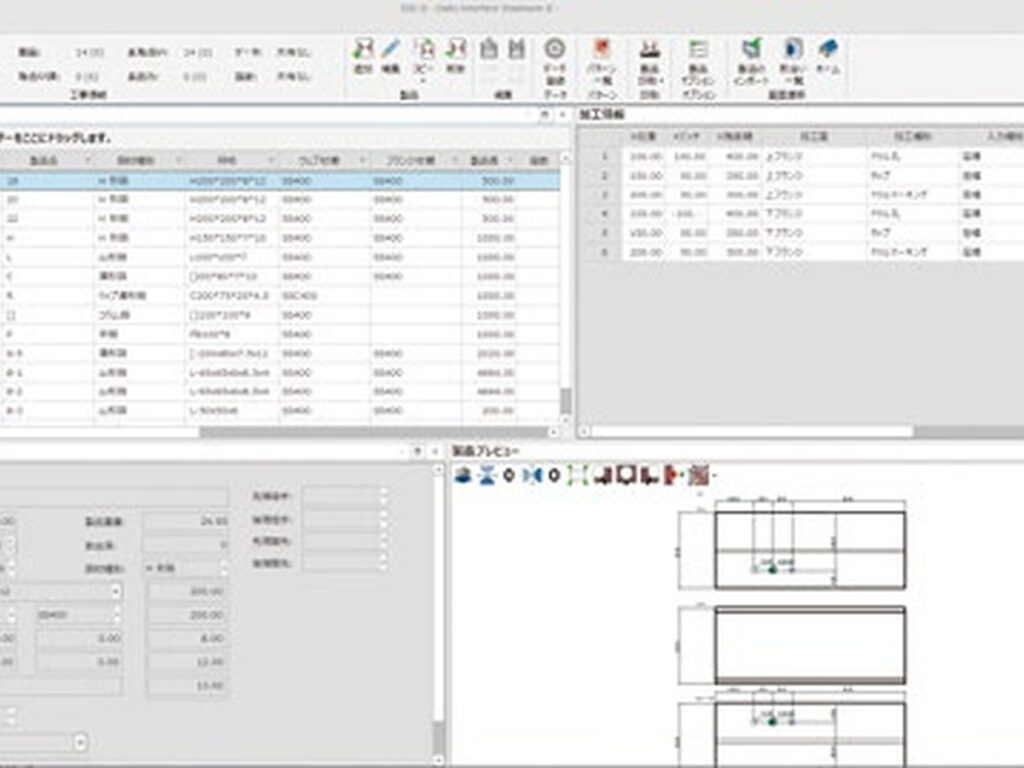Click the blue 3D view icon in preview toolbar
The width and height of the screenshot is (1024, 768).
tap(464, 475)
